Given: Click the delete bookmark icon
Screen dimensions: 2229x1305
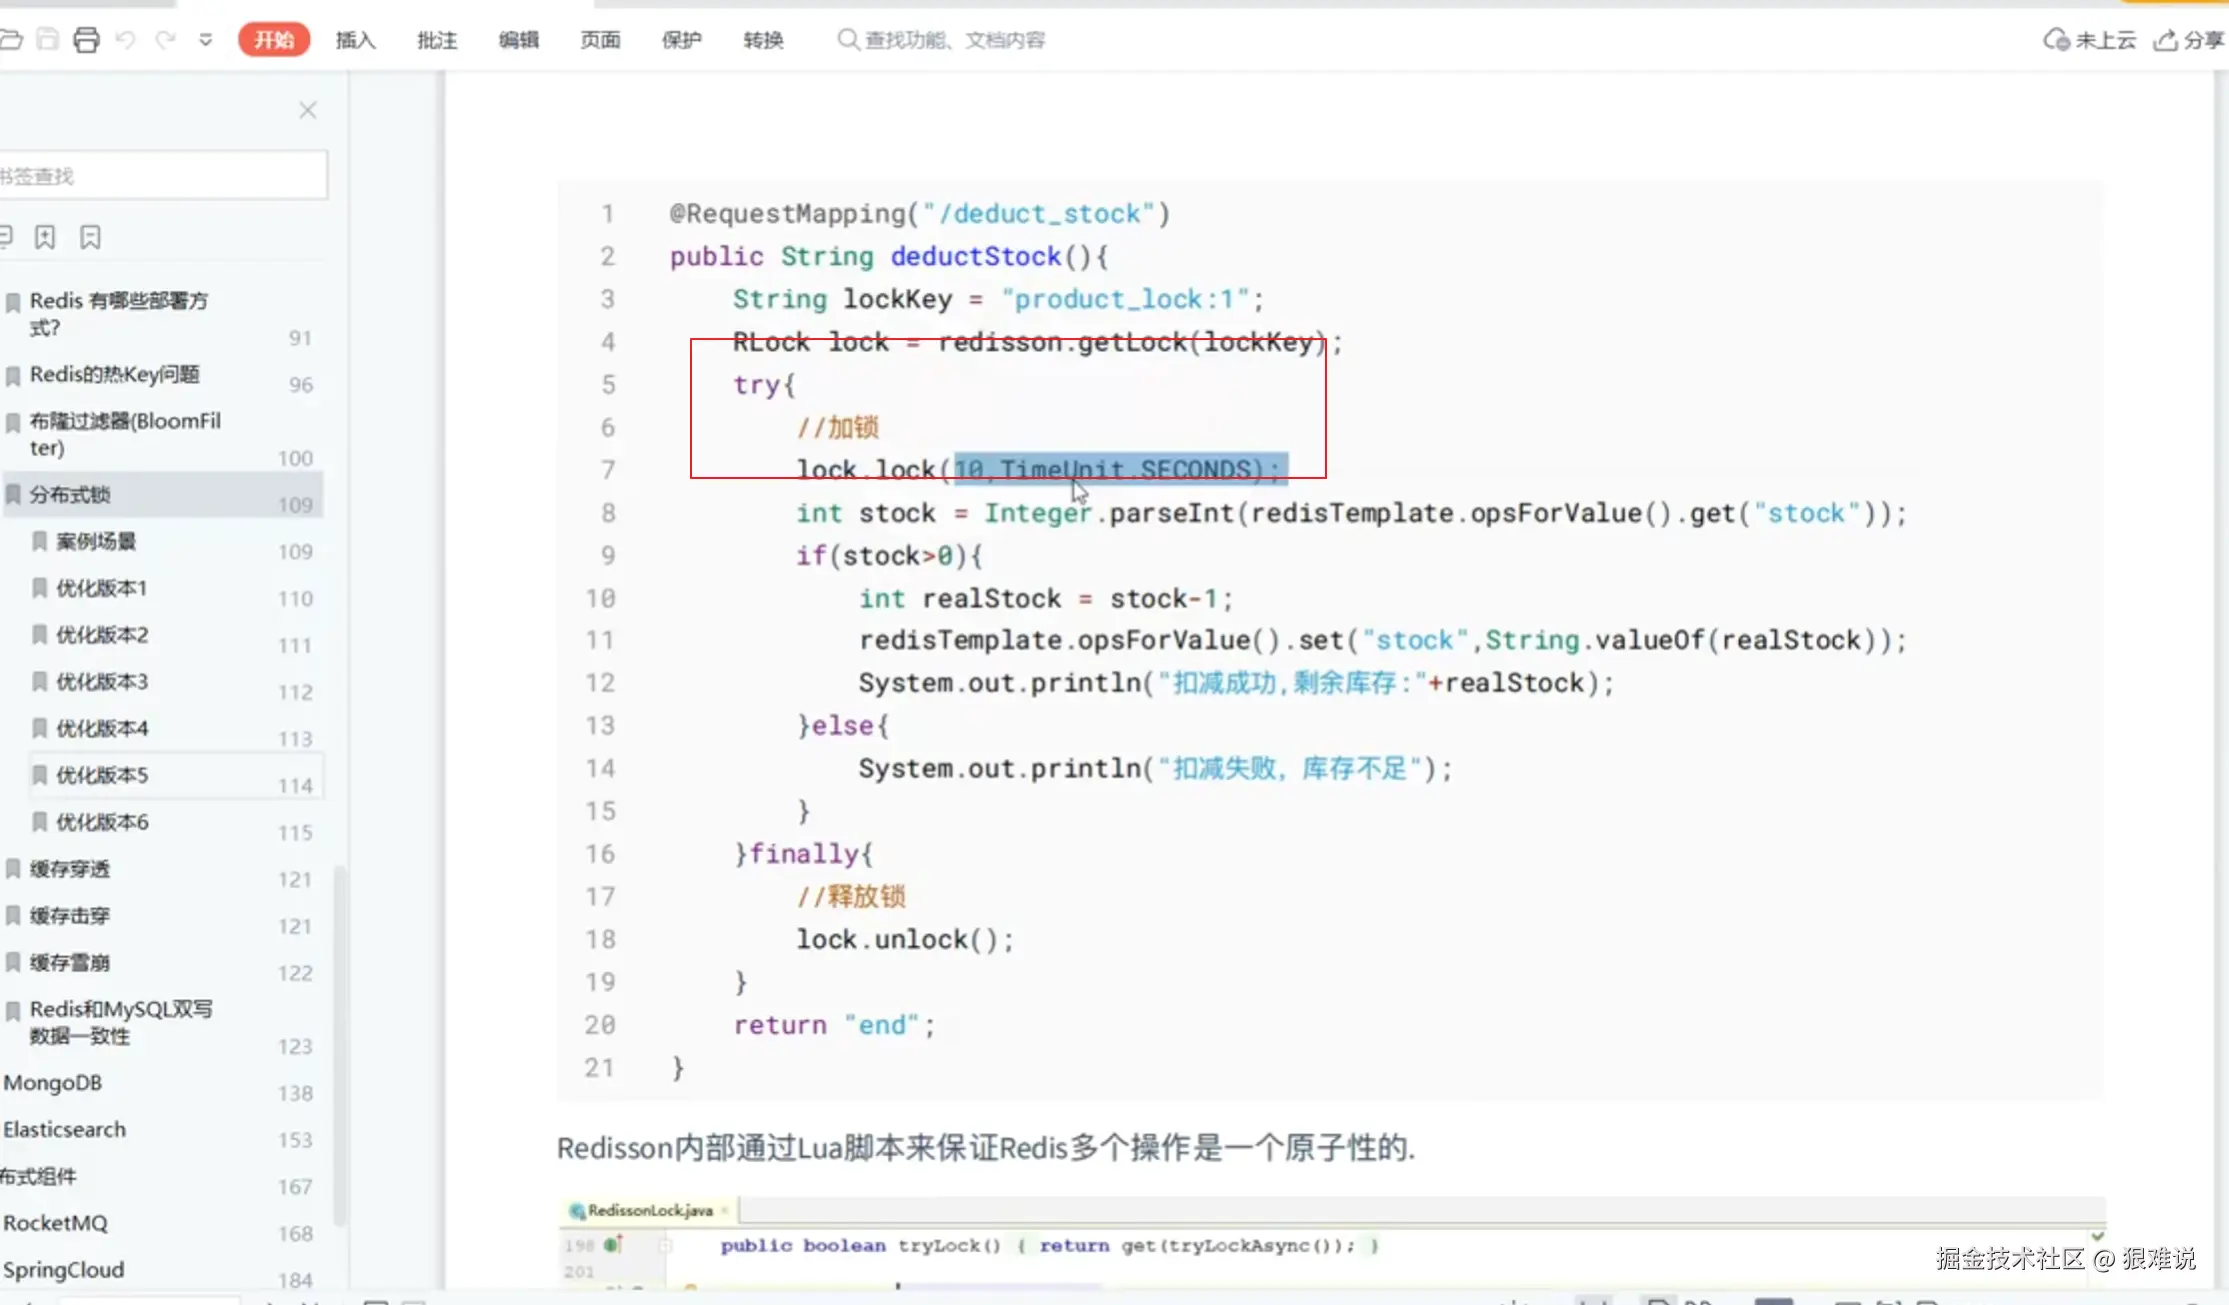Looking at the screenshot, I should pos(90,237).
